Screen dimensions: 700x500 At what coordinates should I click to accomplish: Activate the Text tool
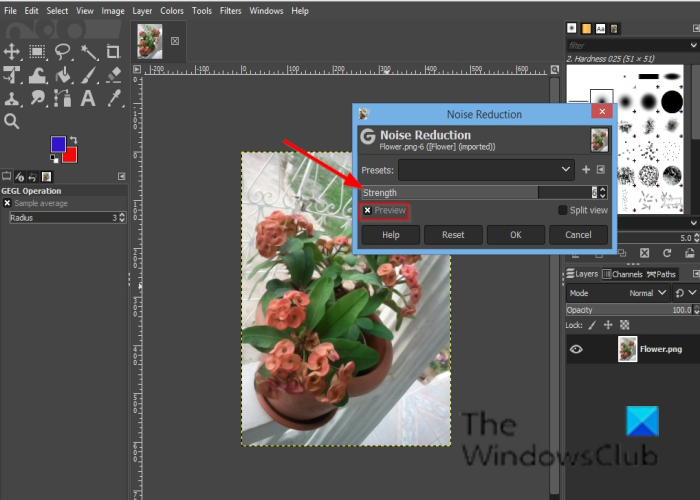90,98
